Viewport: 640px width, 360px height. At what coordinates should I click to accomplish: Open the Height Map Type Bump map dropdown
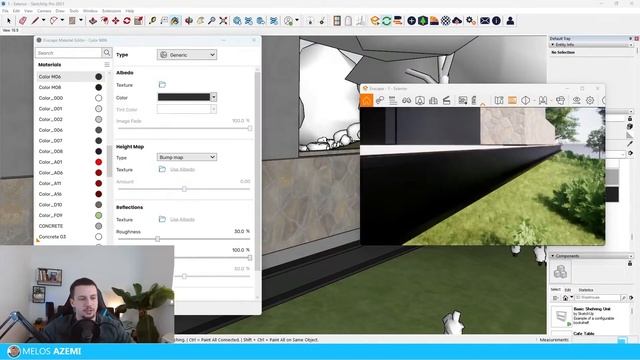pyautogui.click(x=187, y=157)
